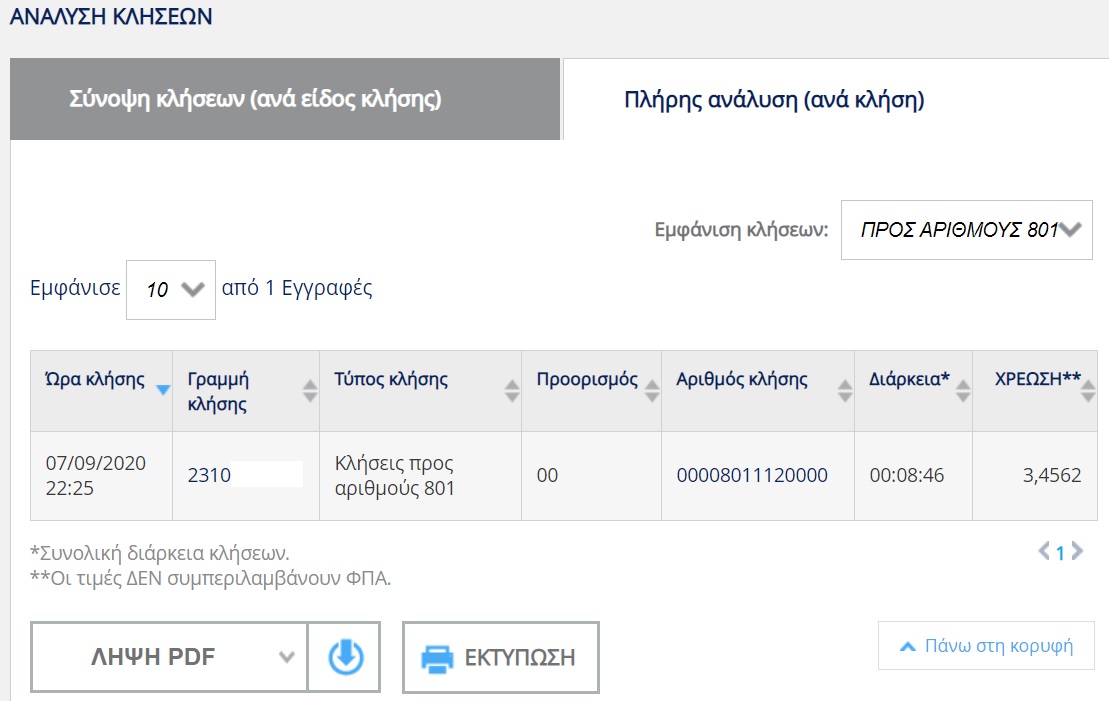
Task: Select page 1 in pagination
Action: pyautogui.click(x=1061, y=552)
